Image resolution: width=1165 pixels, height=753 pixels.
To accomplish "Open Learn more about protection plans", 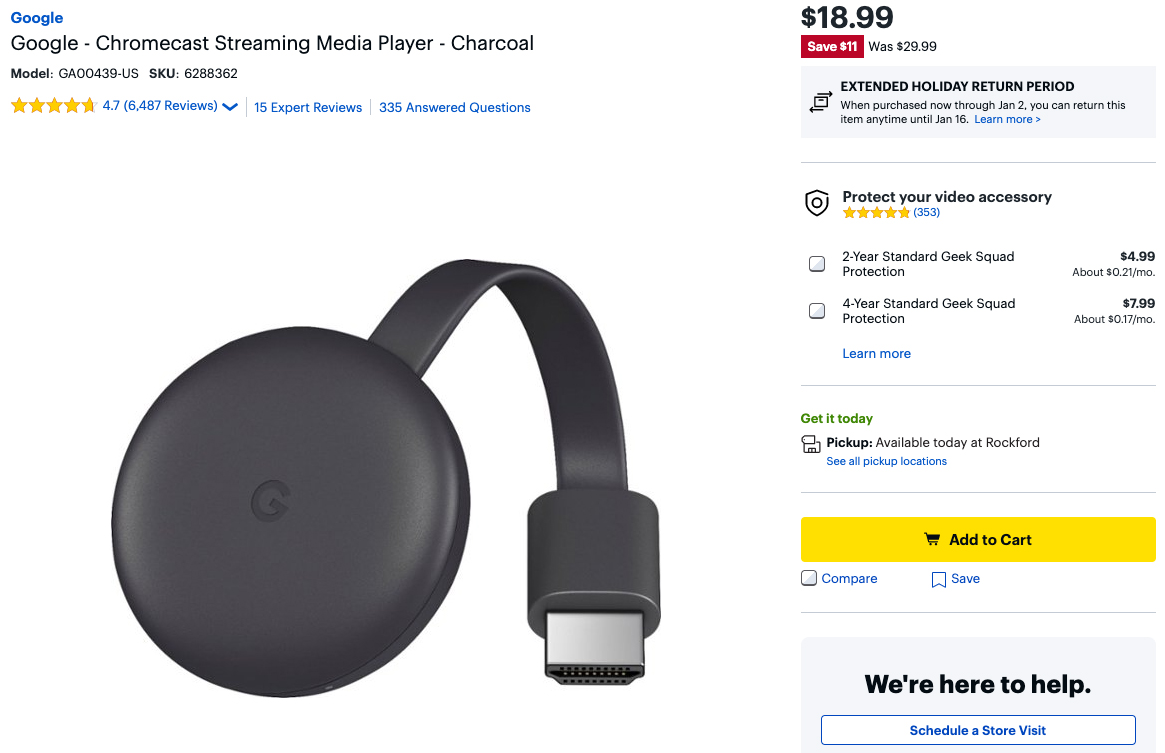I will click(876, 354).
